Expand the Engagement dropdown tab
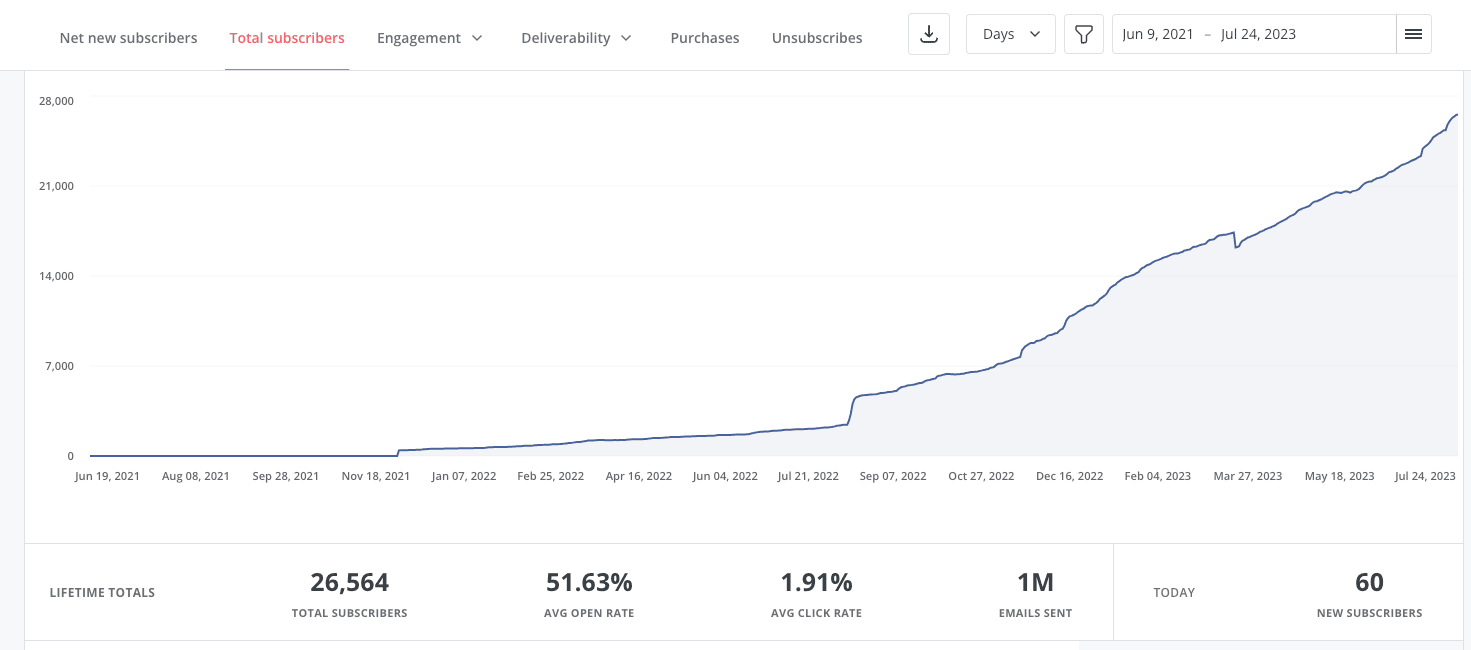The image size is (1471, 650). (x=430, y=38)
